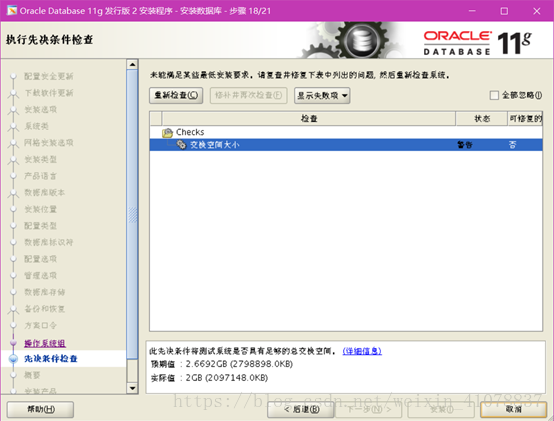Screen dimensions: 554x421
Task: Click the 状态 column header
Action: [482, 119]
